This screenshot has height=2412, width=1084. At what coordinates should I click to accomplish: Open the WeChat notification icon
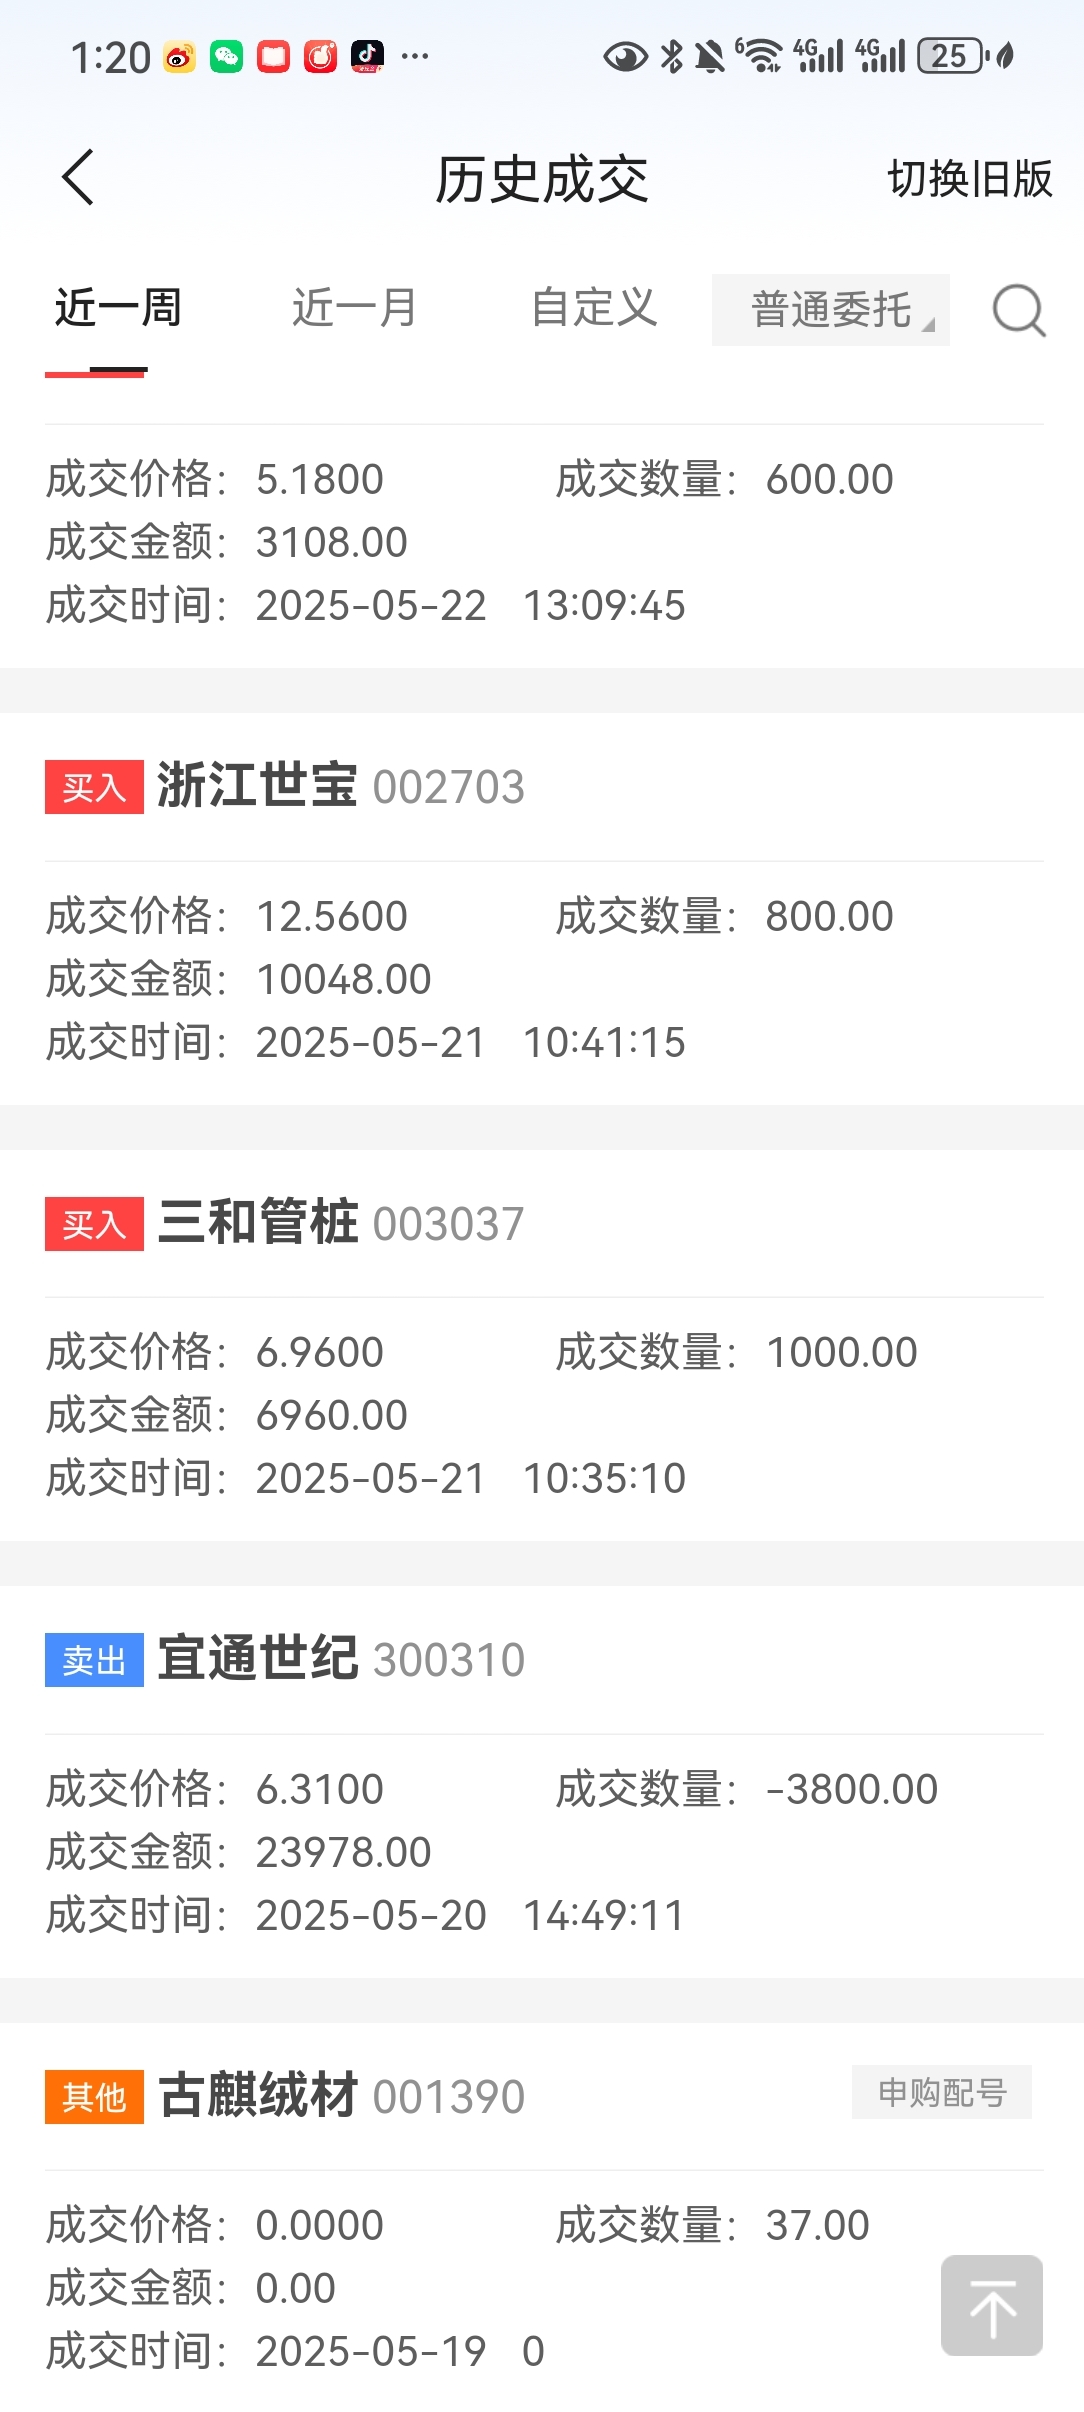coord(227,57)
